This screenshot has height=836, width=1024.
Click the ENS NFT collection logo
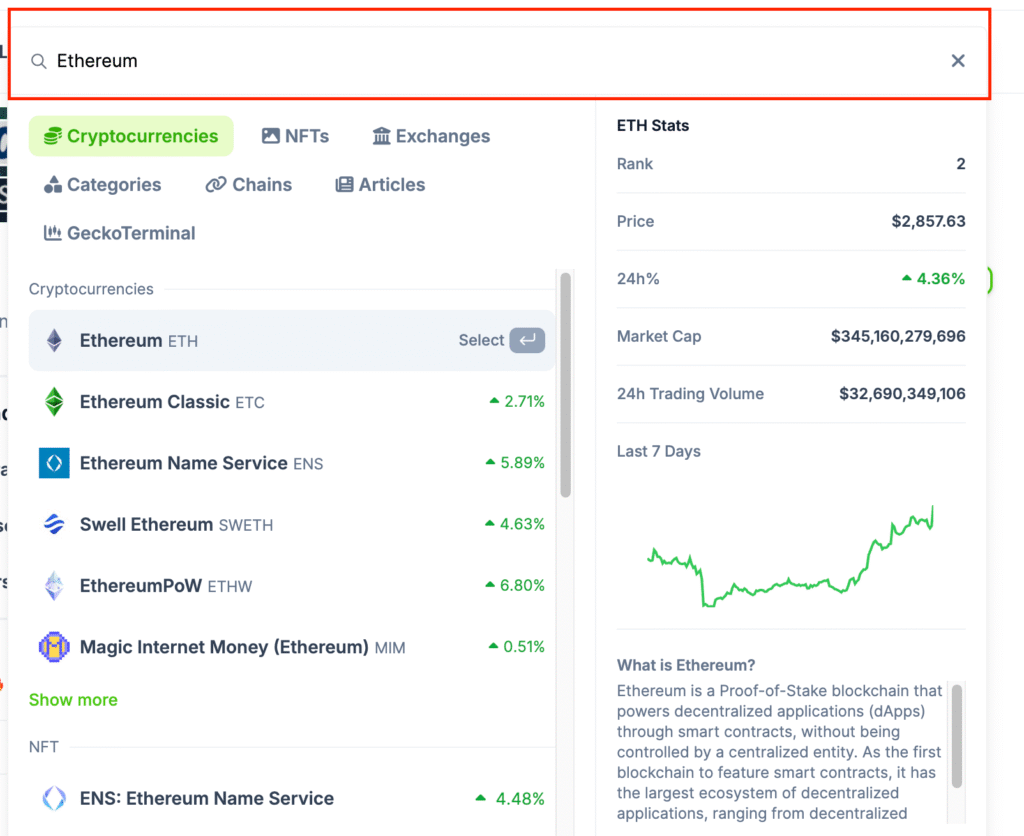point(54,798)
